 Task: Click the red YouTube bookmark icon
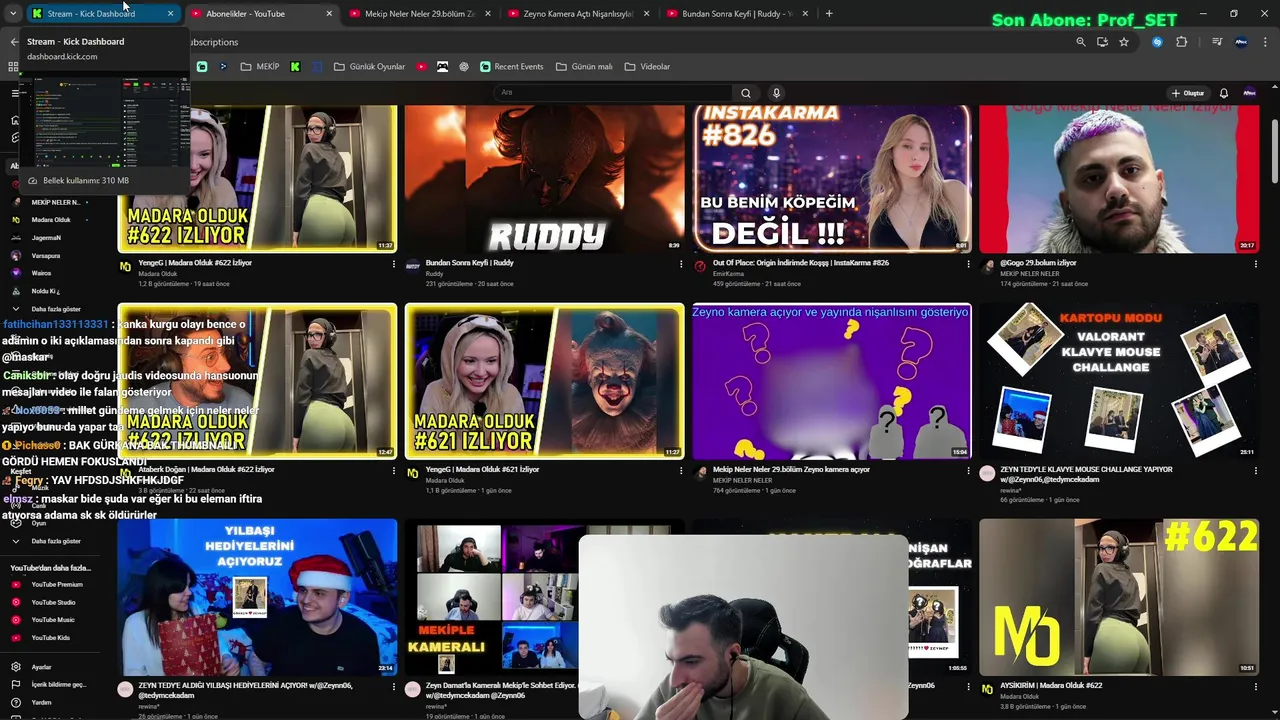(x=421, y=67)
